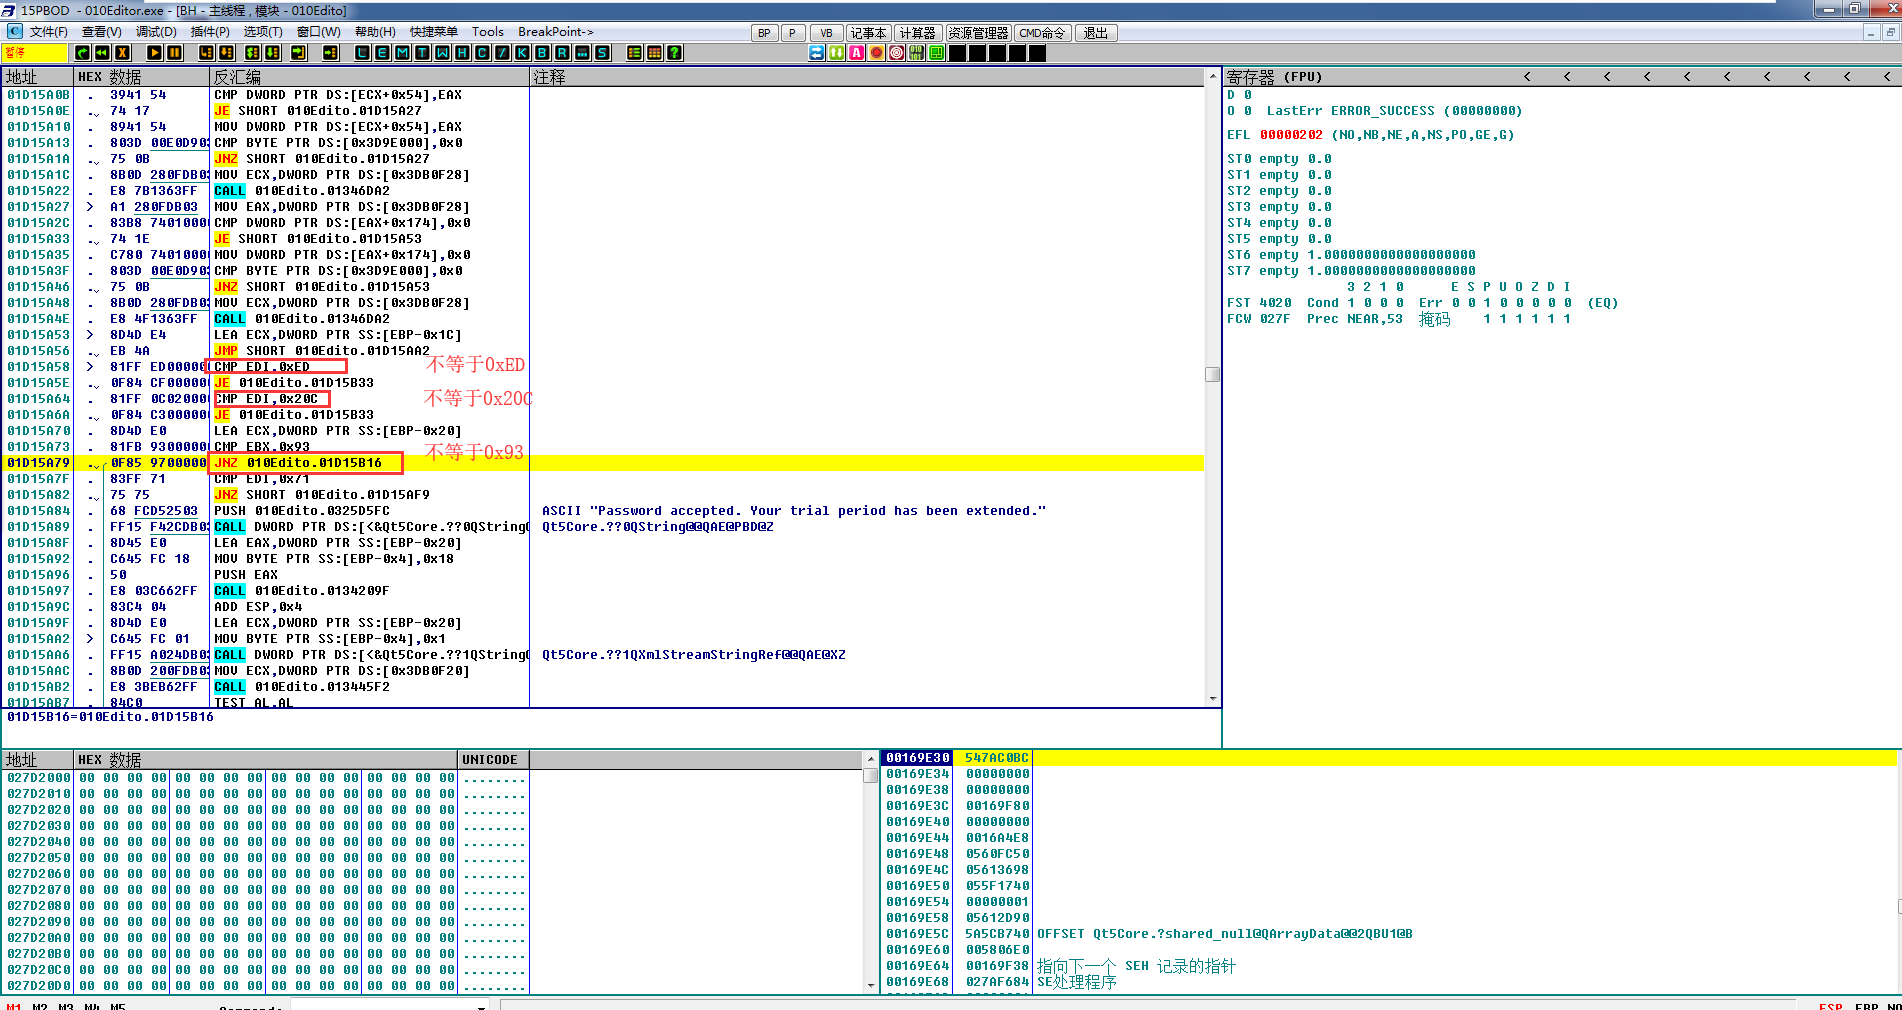The image size is (1902, 1010).
Task: Open Memory map window (M icon)
Action: [x=402, y=53]
